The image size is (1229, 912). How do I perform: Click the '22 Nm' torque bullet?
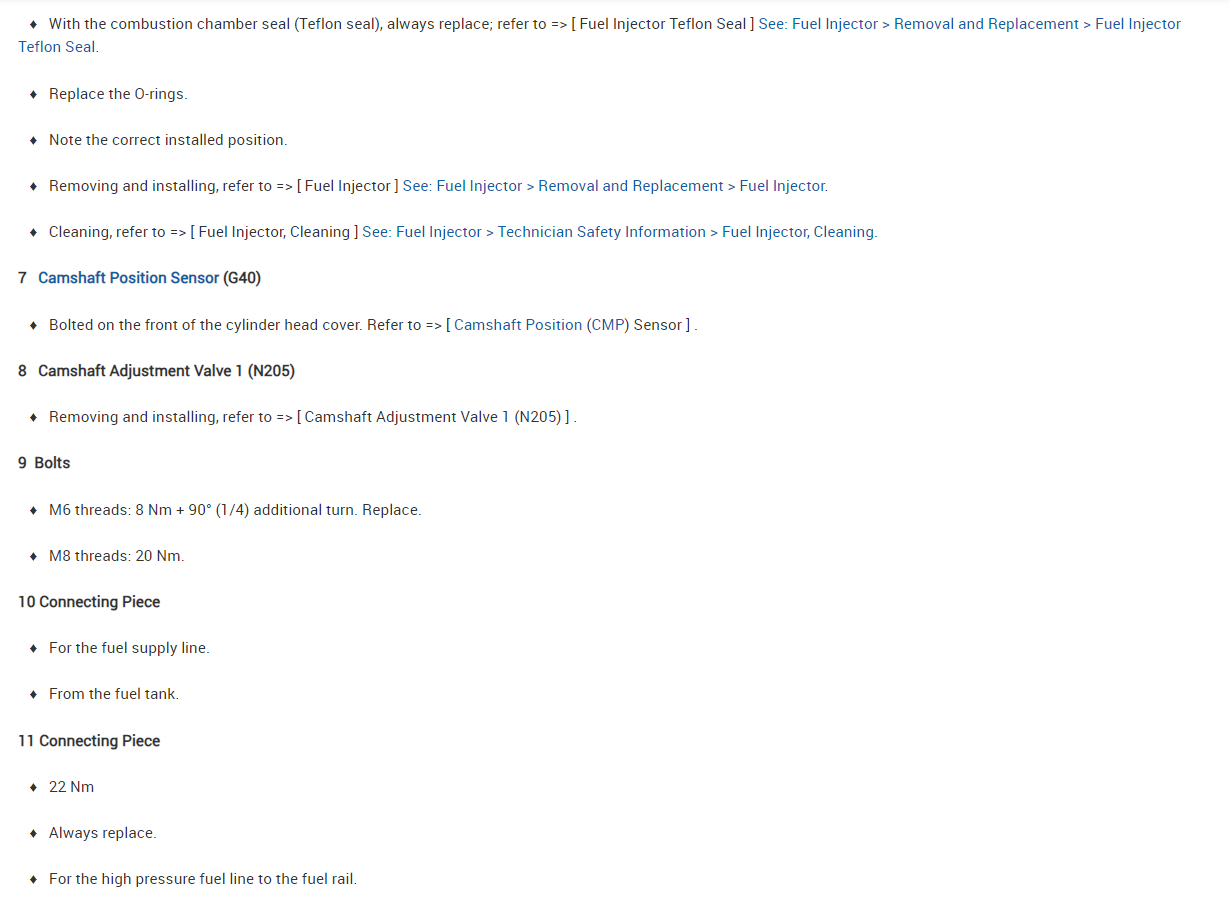pyautogui.click(x=71, y=787)
